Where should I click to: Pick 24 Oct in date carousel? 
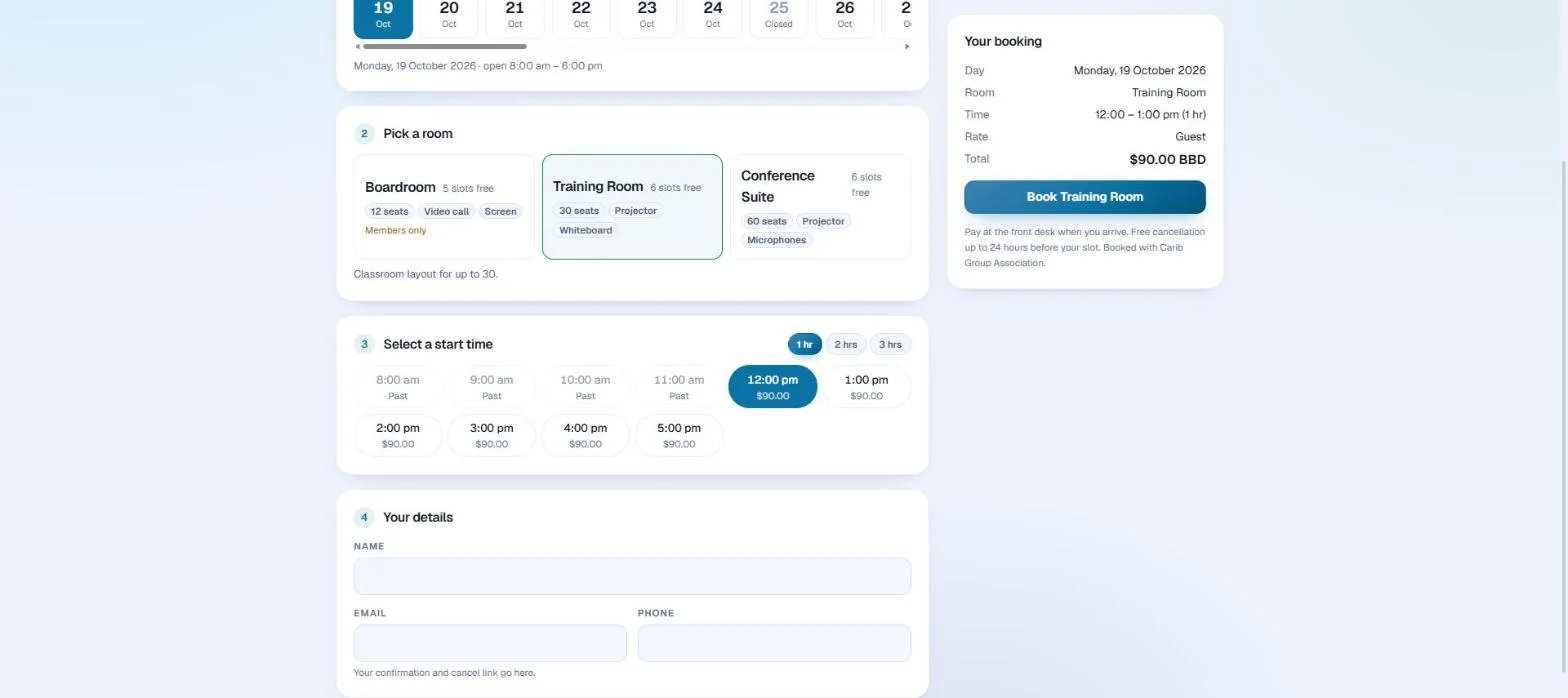(x=713, y=19)
